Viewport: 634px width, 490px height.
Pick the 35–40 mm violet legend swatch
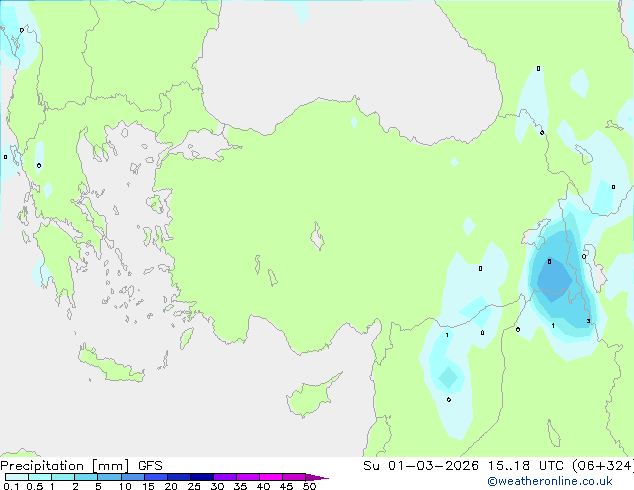point(247,477)
